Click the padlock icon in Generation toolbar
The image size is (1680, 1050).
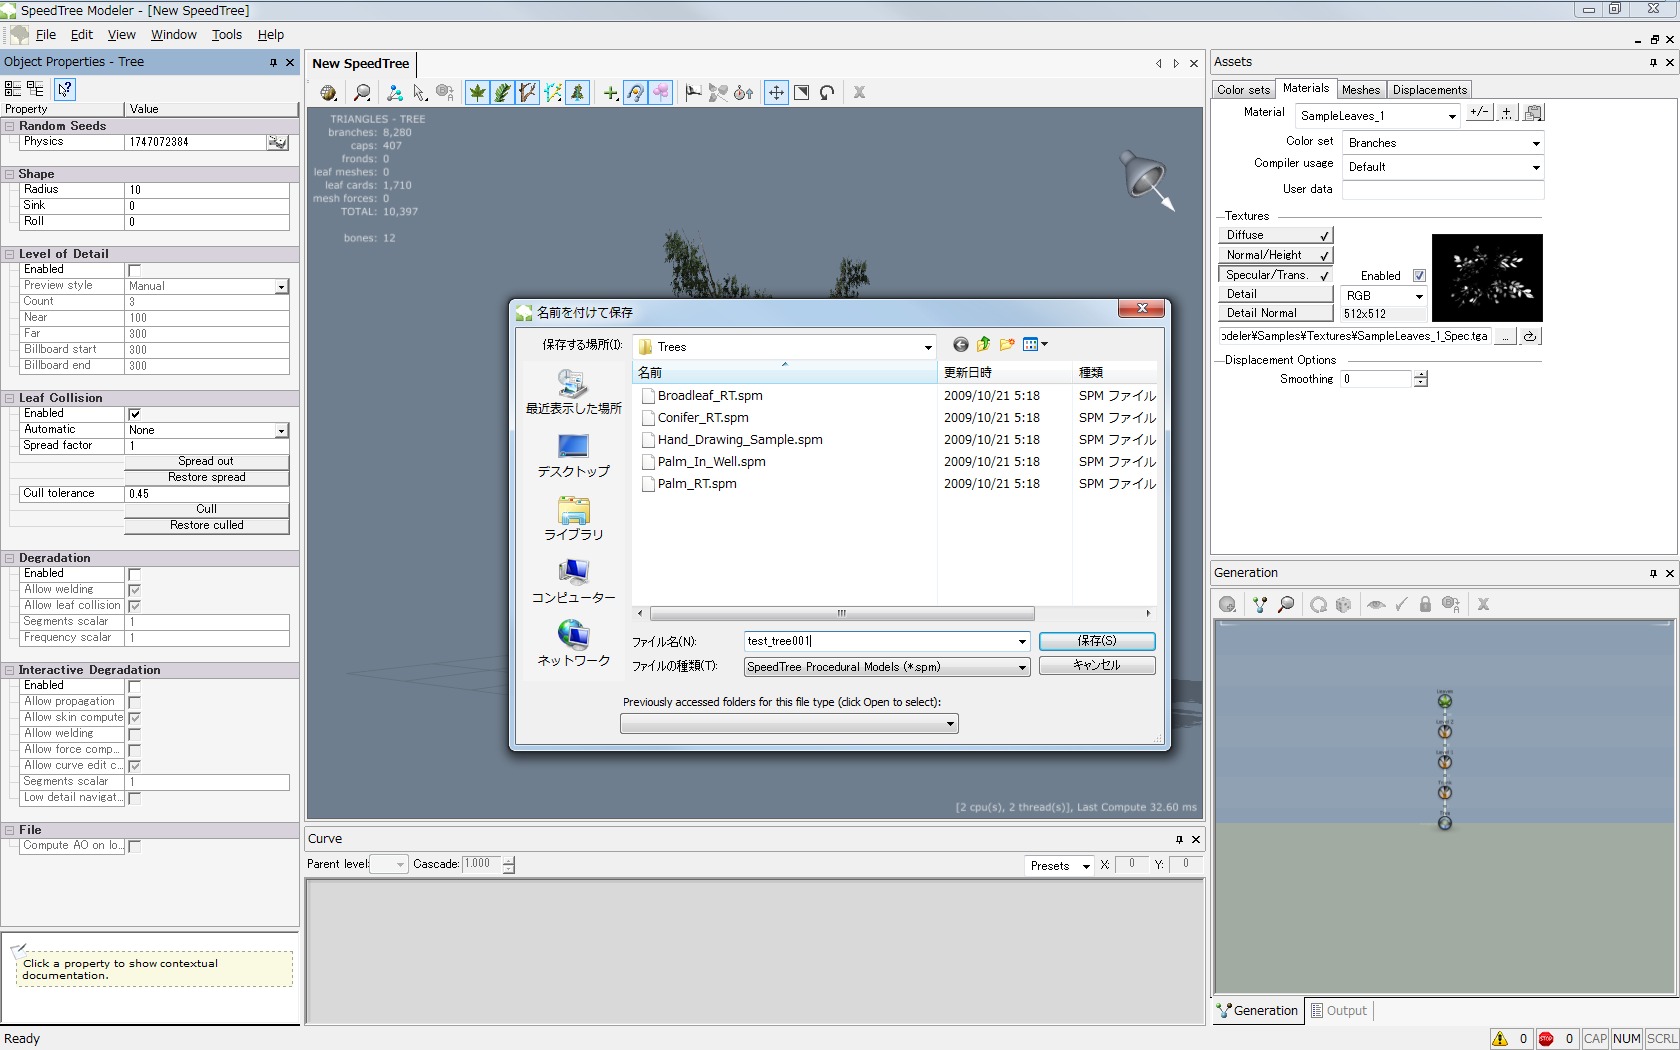(x=1425, y=605)
